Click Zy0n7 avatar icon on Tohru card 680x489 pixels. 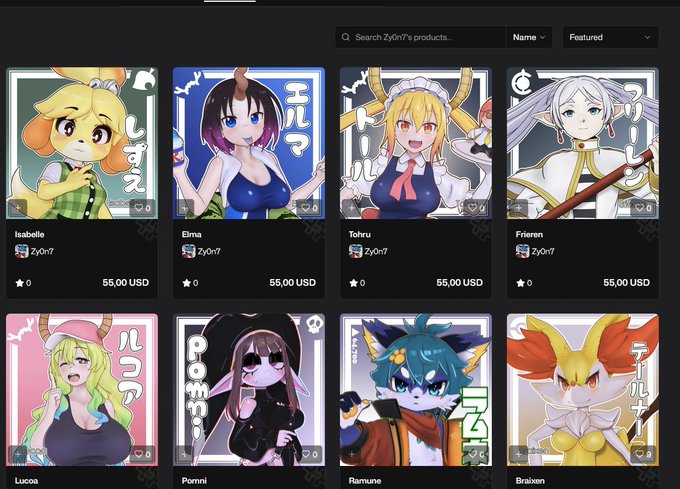click(x=356, y=251)
